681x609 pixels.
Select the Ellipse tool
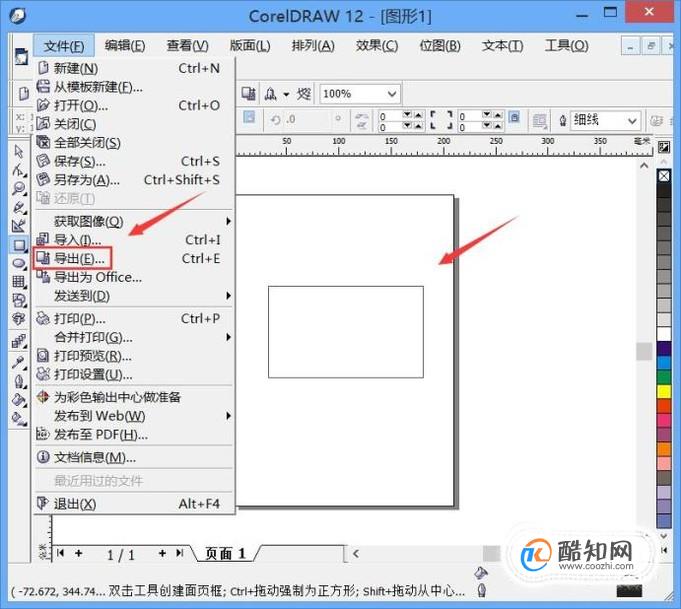pos(18,263)
